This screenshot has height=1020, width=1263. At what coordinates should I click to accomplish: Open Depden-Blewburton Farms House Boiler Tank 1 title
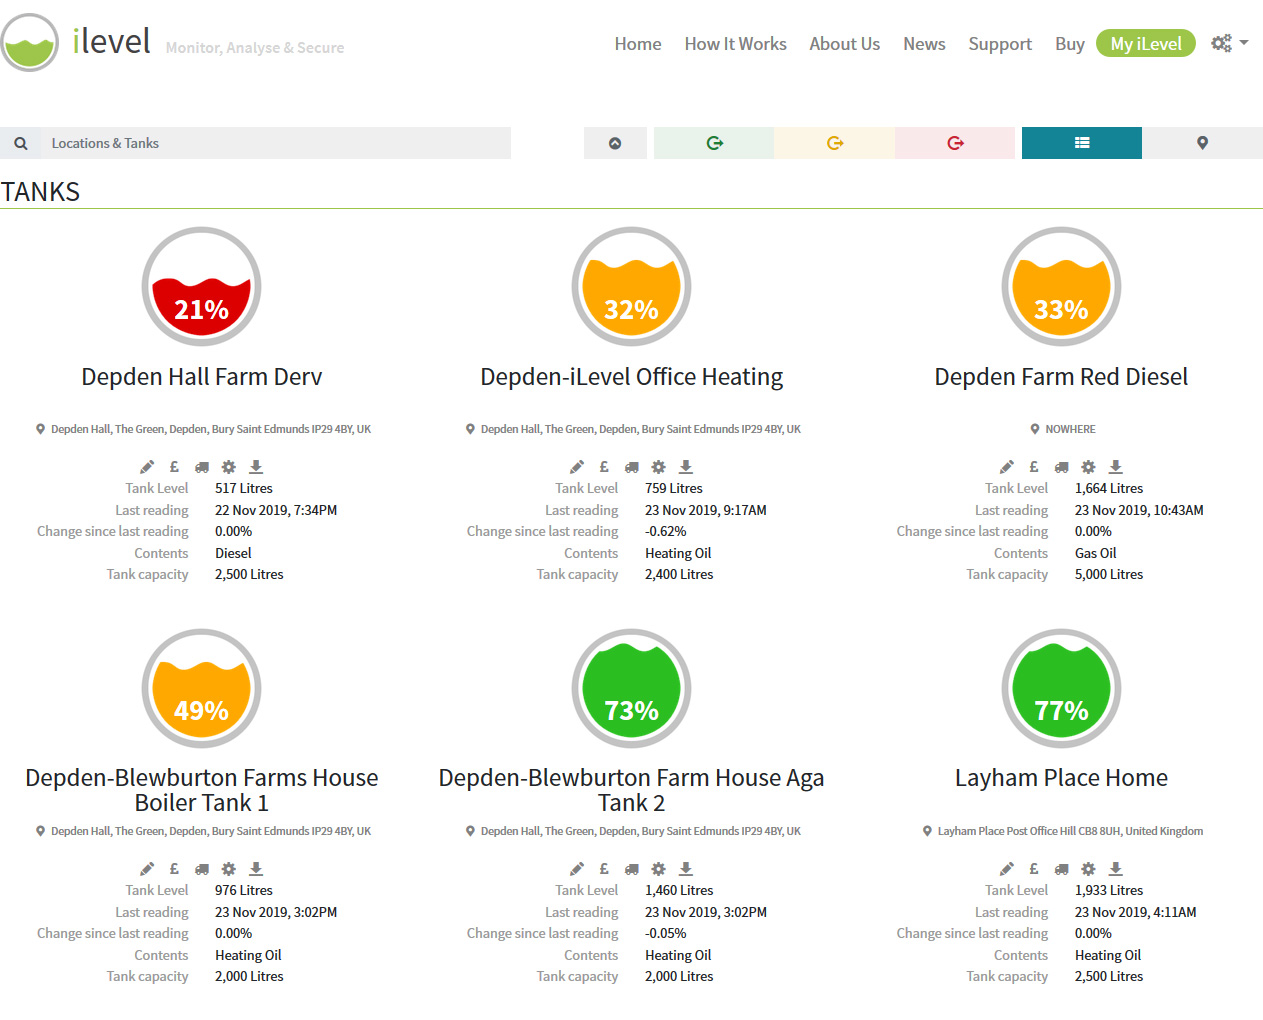(202, 790)
